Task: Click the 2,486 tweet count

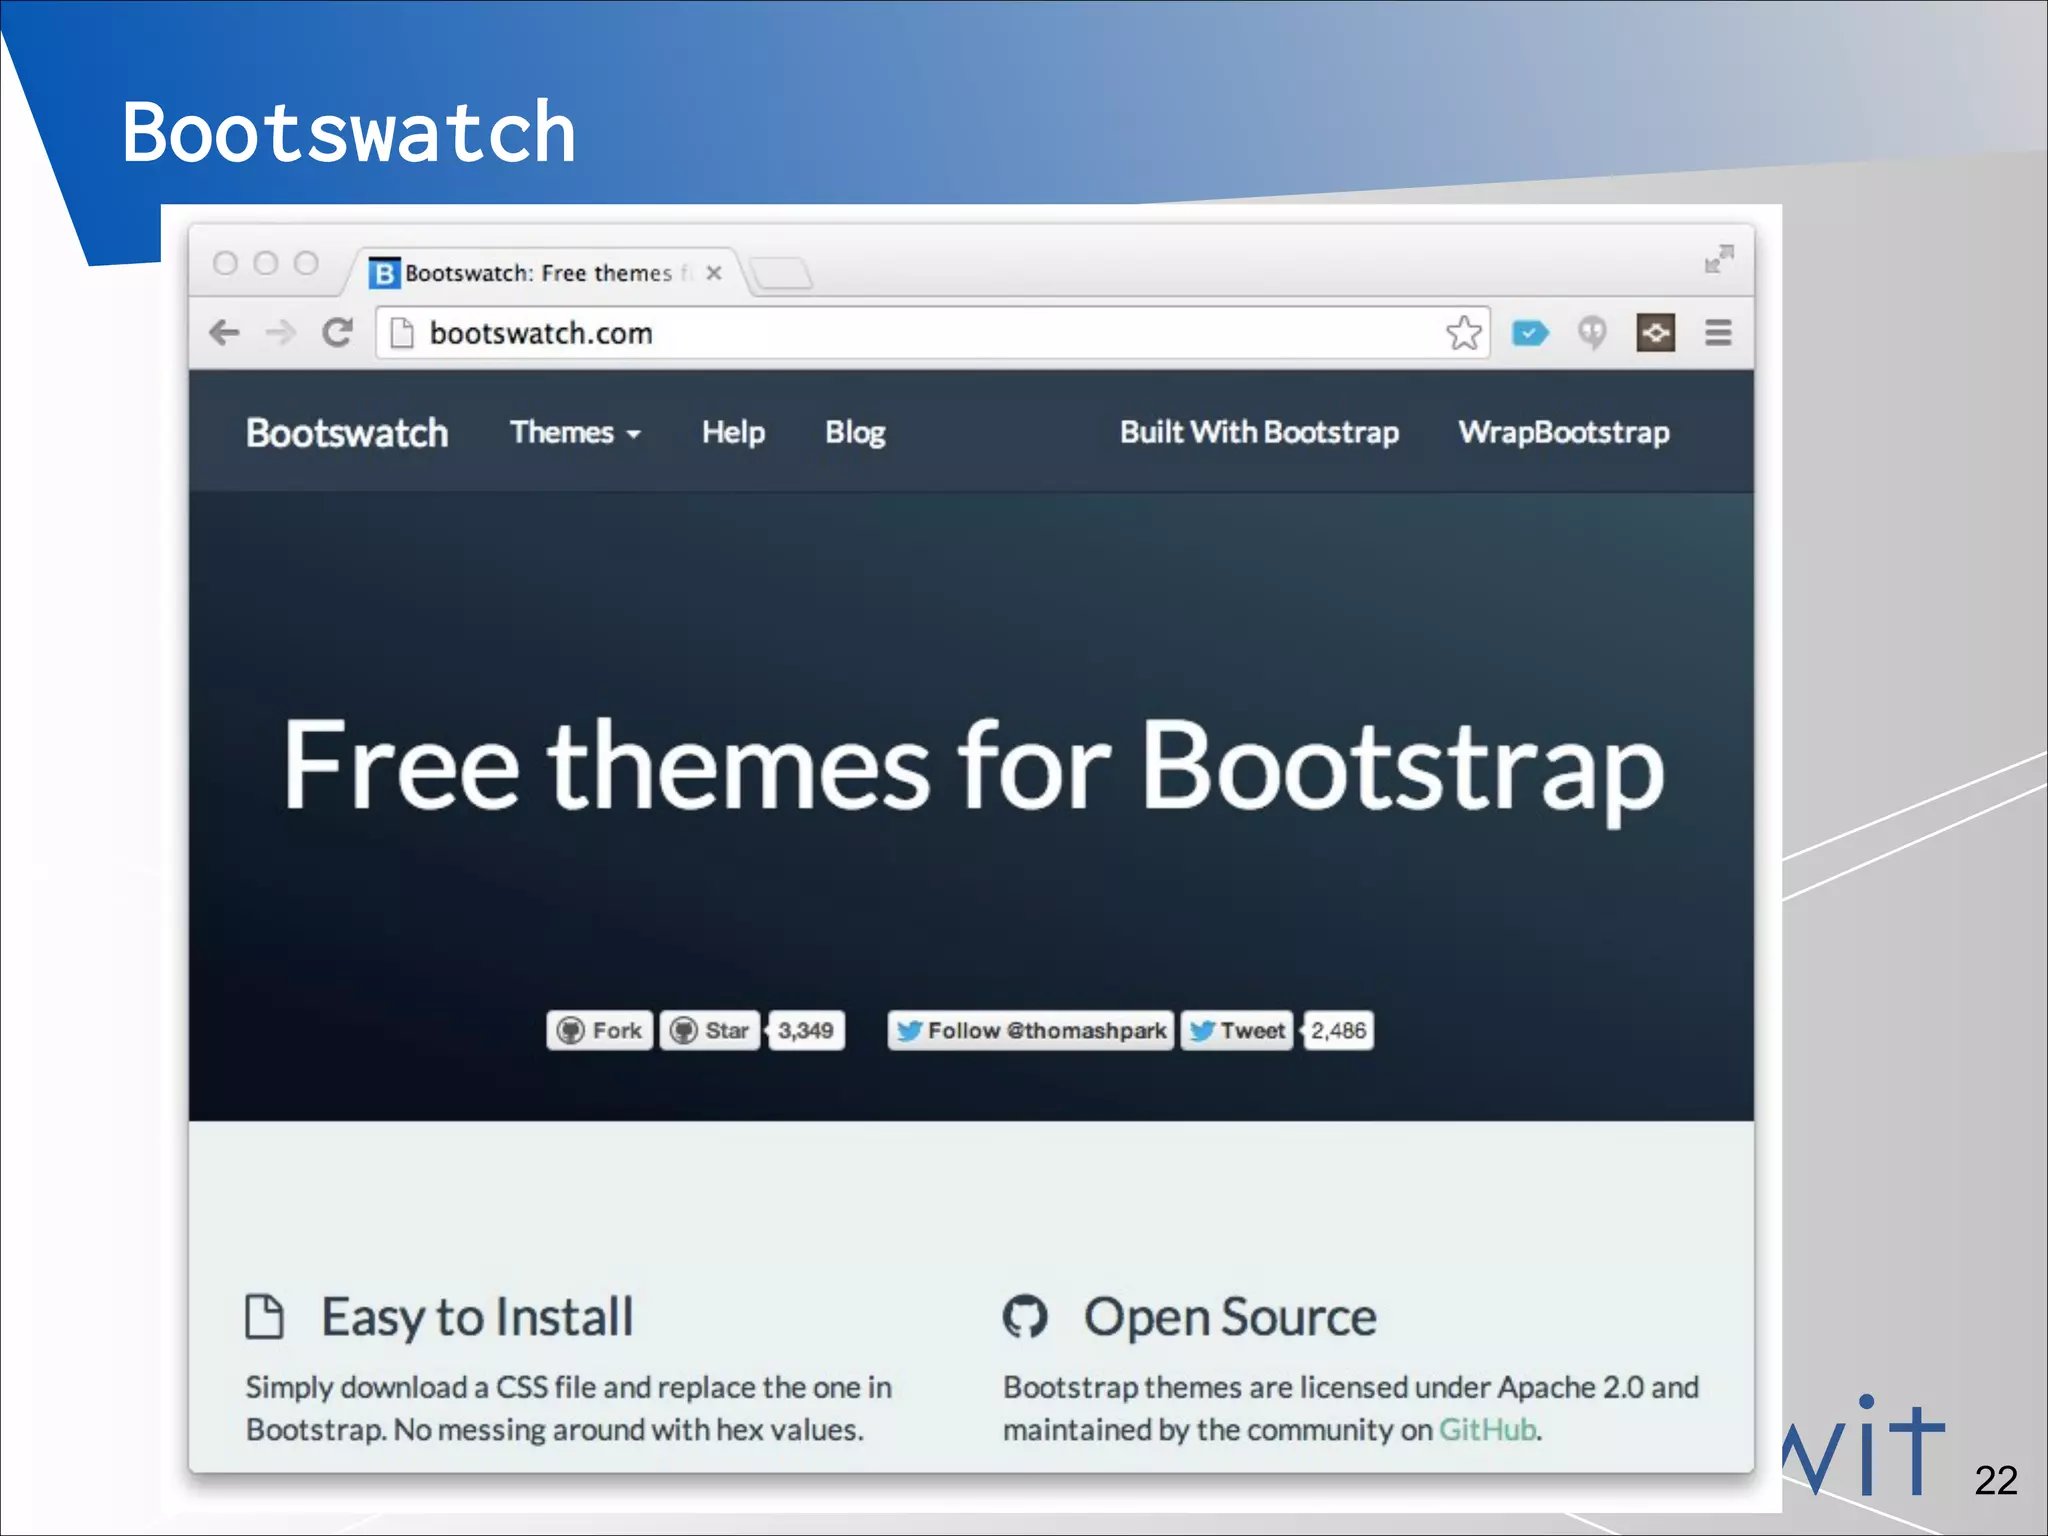Action: [1338, 1031]
